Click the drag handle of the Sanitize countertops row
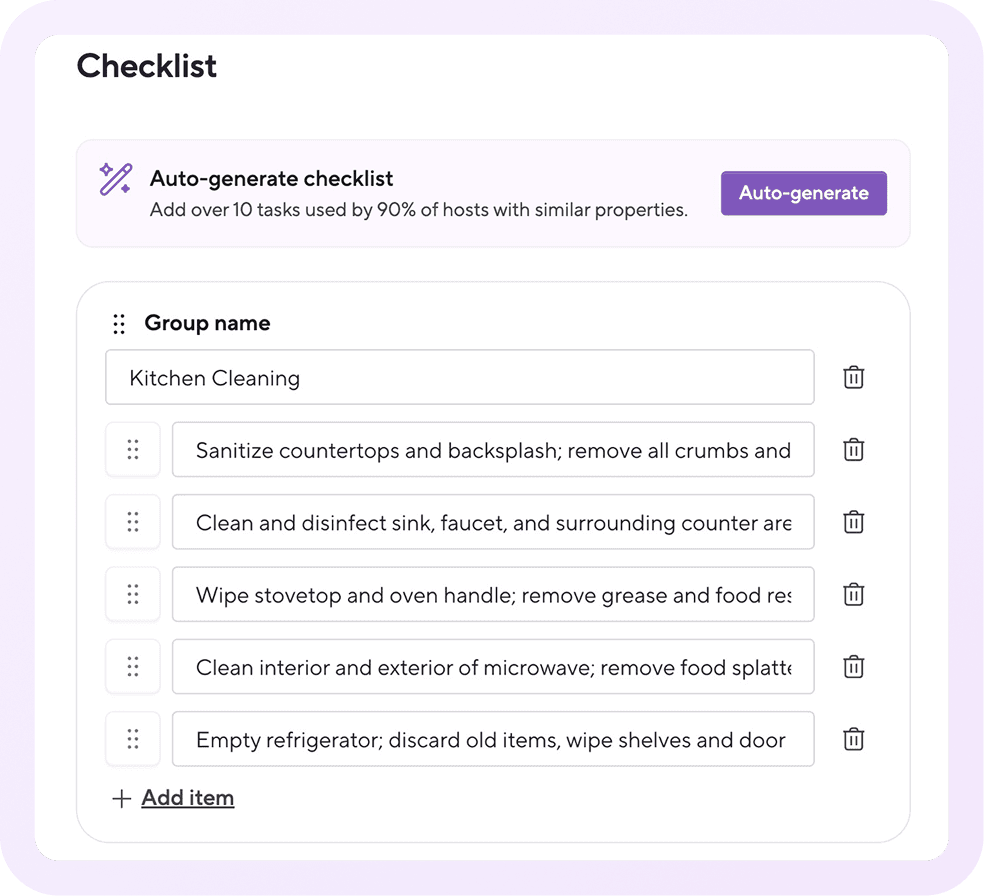Screen dimensions: 984x896 tap(133, 449)
